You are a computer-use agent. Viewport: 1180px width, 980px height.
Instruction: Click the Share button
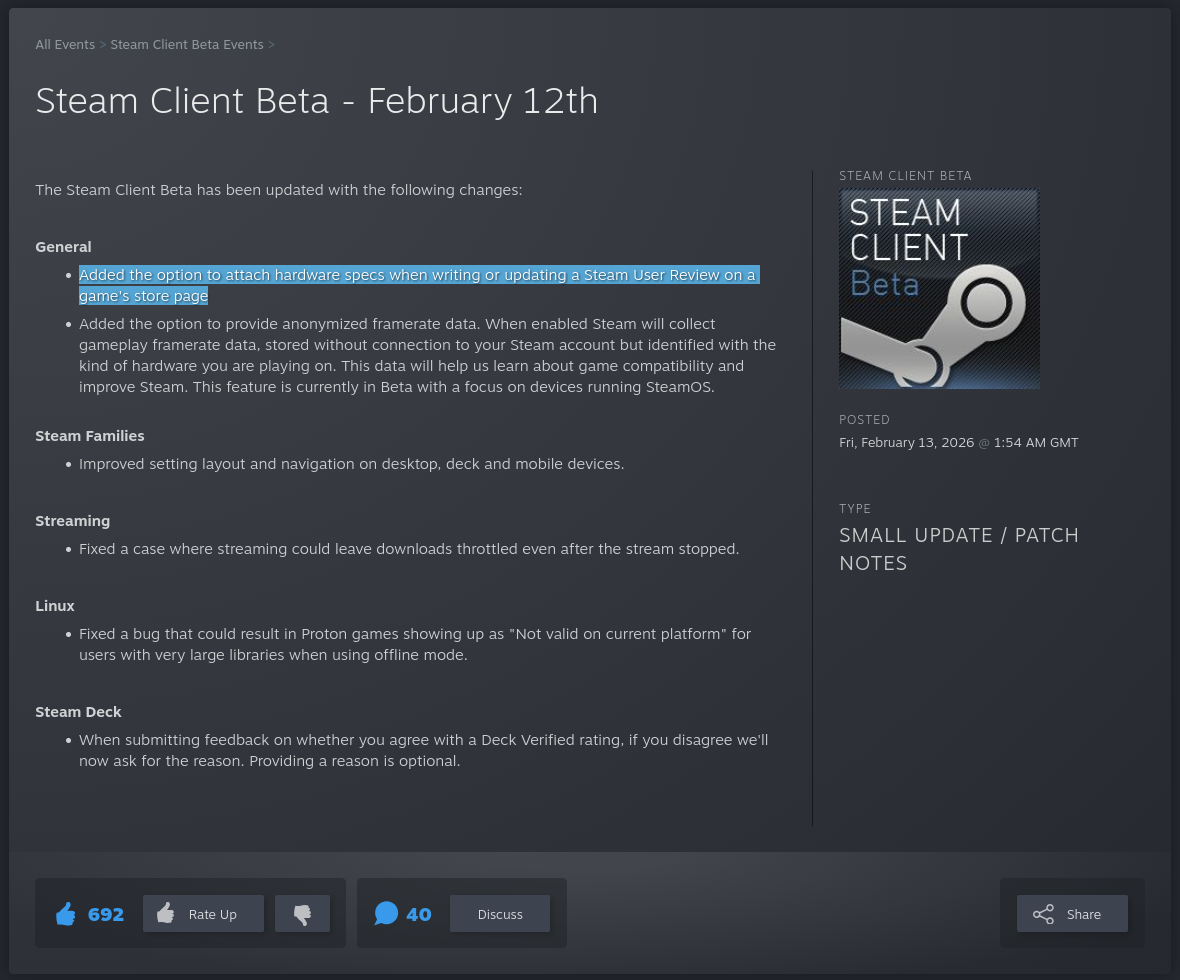[x=1072, y=914]
